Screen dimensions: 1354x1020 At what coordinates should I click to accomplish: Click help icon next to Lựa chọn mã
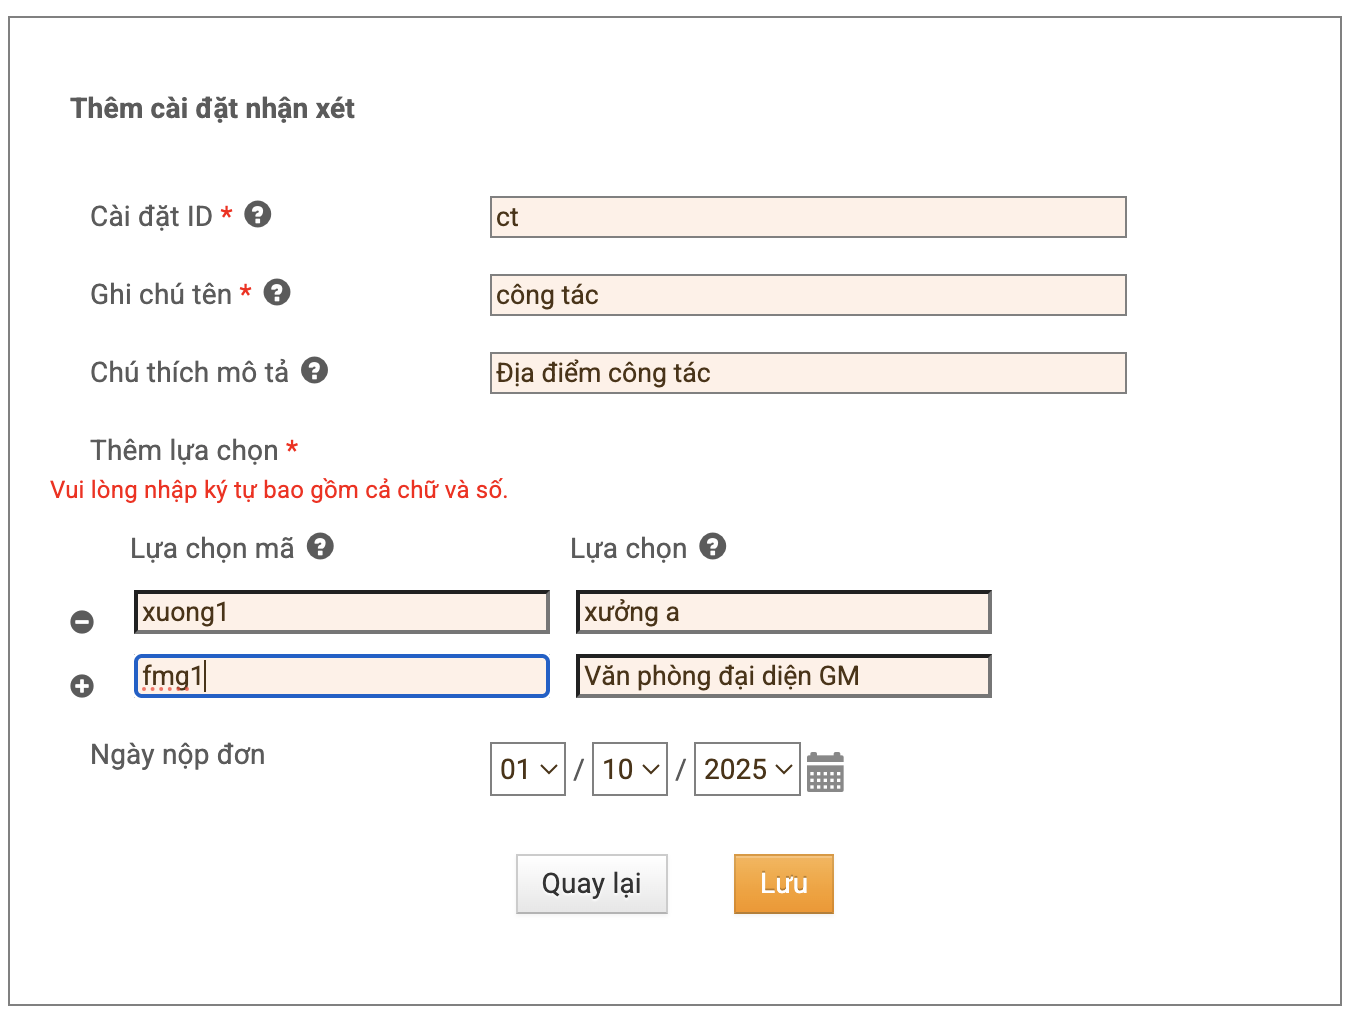click(320, 547)
